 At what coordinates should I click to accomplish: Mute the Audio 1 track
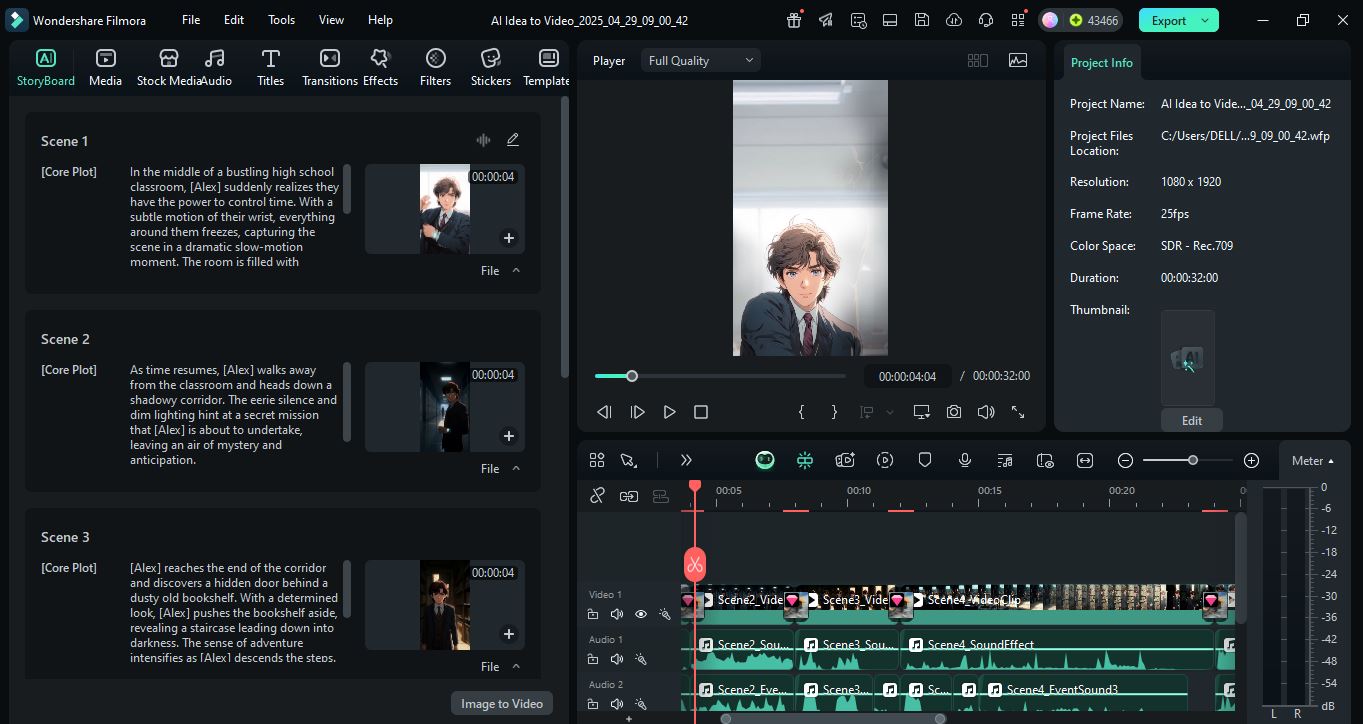pyautogui.click(x=617, y=659)
